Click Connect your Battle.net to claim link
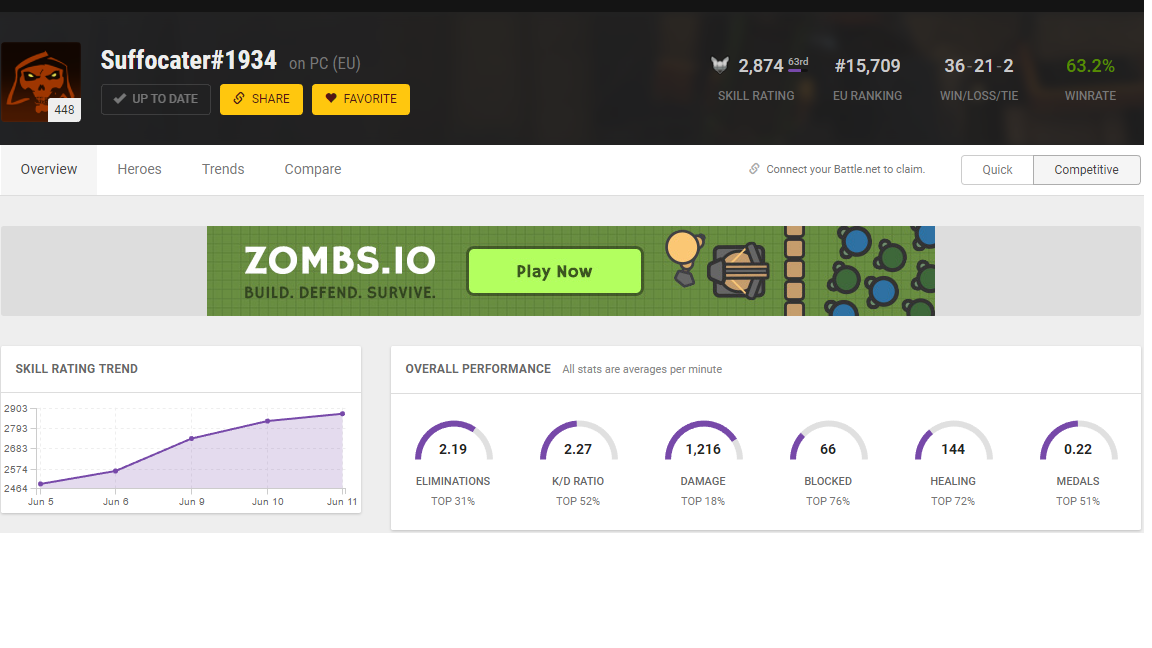Image resolution: width=1152 pixels, height=648 pixels. (x=846, y=170)
